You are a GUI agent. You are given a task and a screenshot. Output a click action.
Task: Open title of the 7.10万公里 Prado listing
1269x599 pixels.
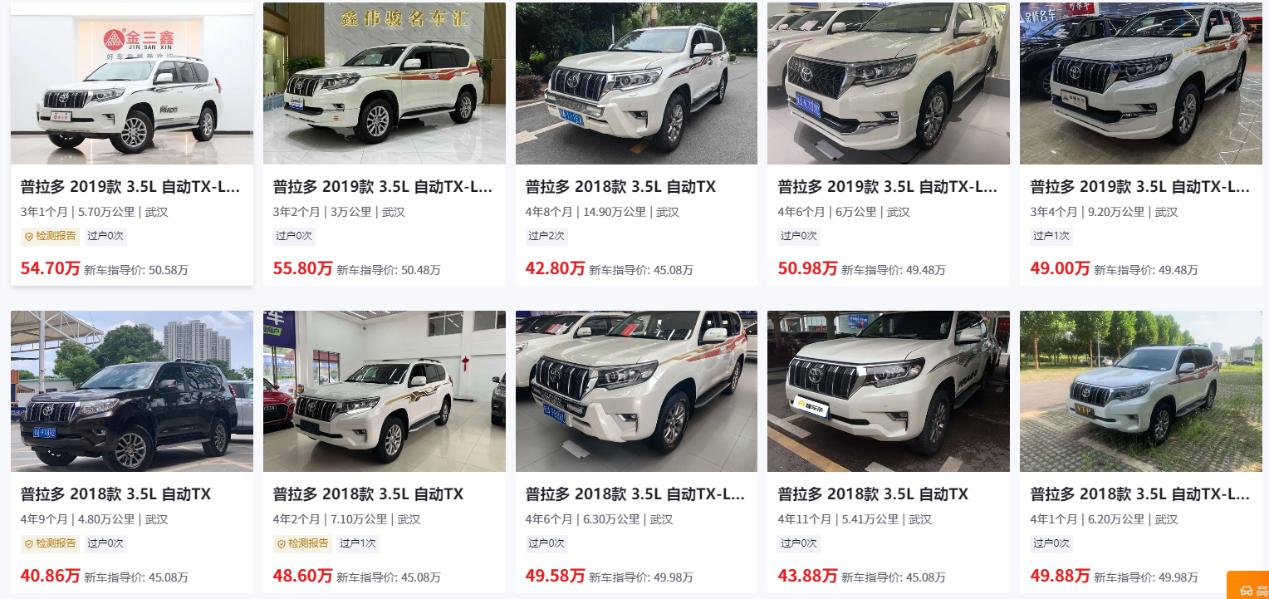click(368, 494)
